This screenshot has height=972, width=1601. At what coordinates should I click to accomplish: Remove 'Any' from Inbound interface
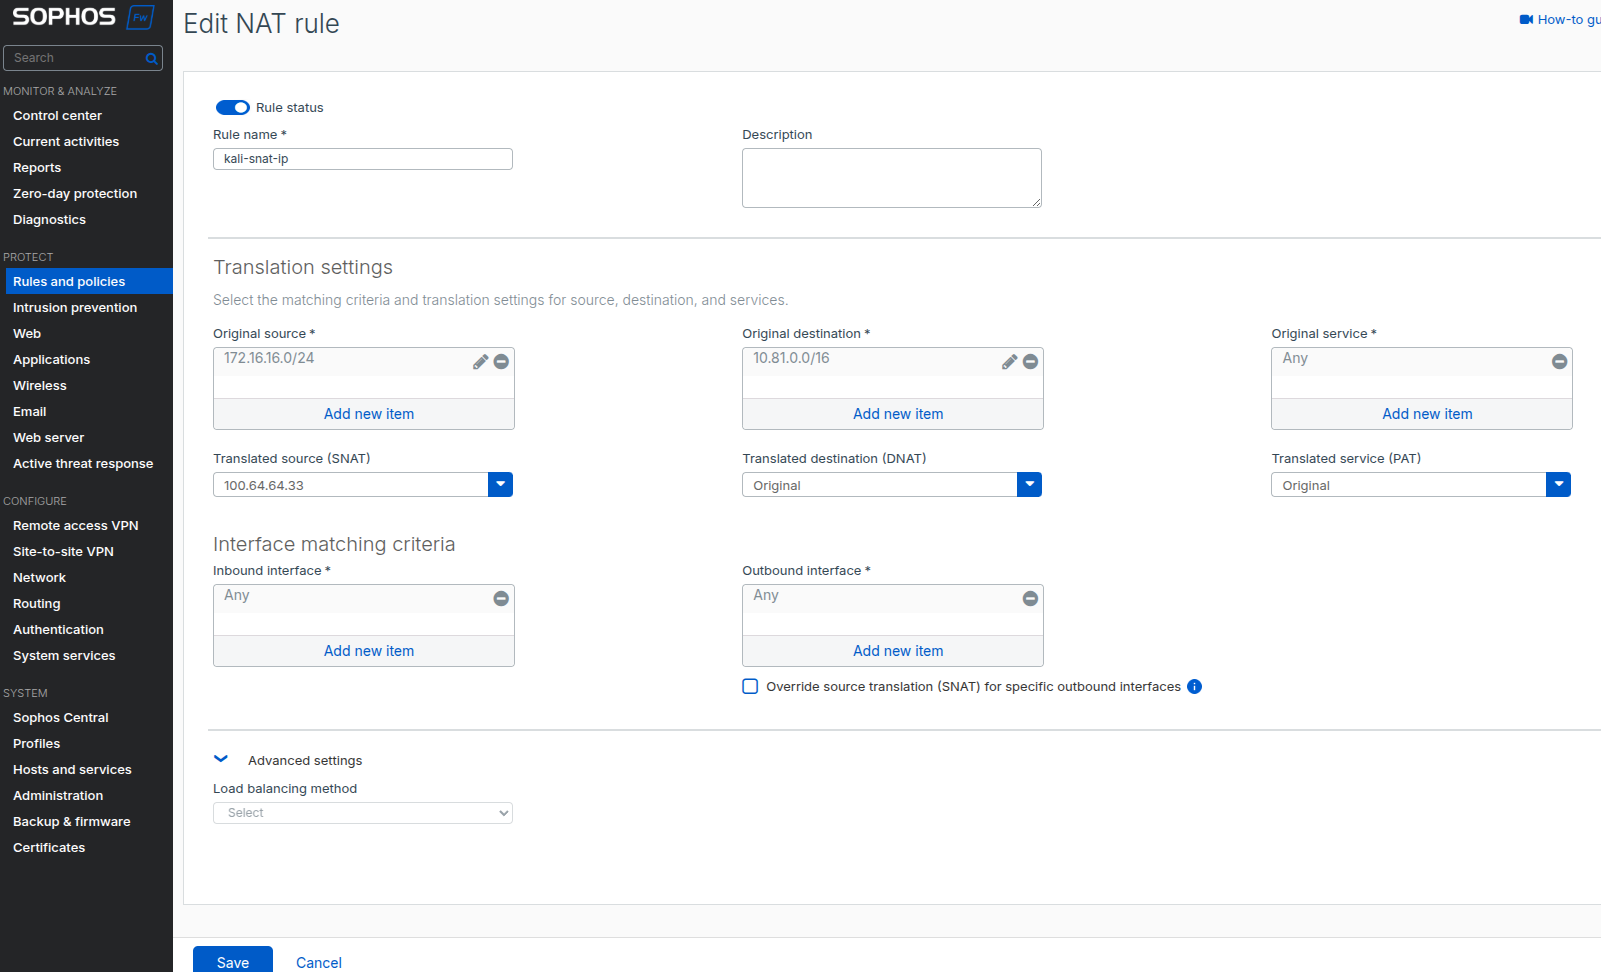coord(501,598)
